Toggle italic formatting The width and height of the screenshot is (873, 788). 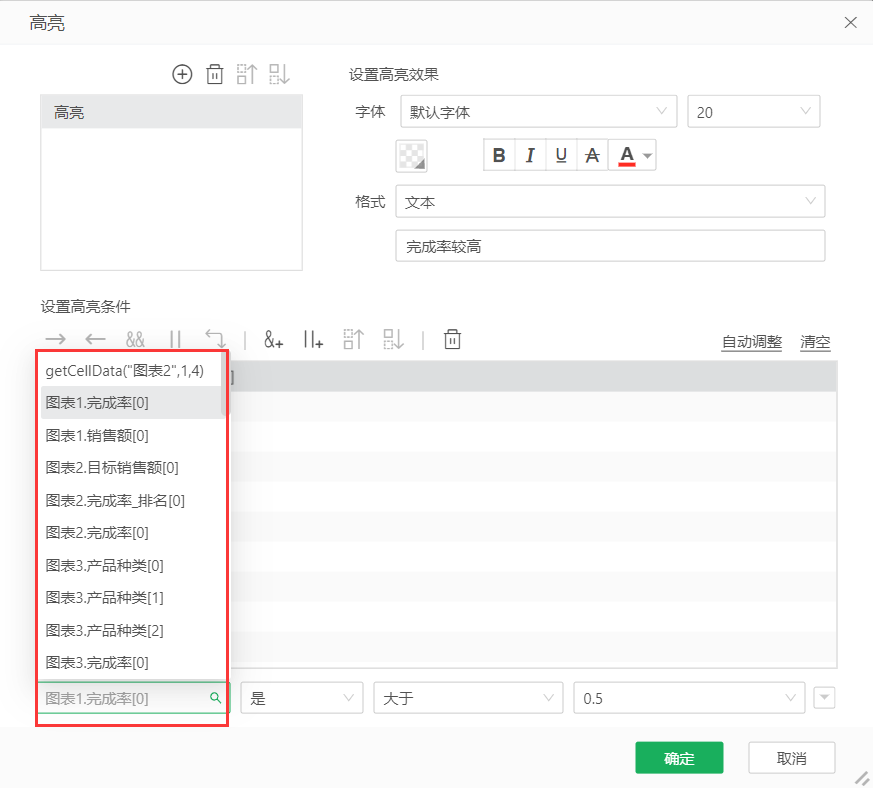[530, 155]
